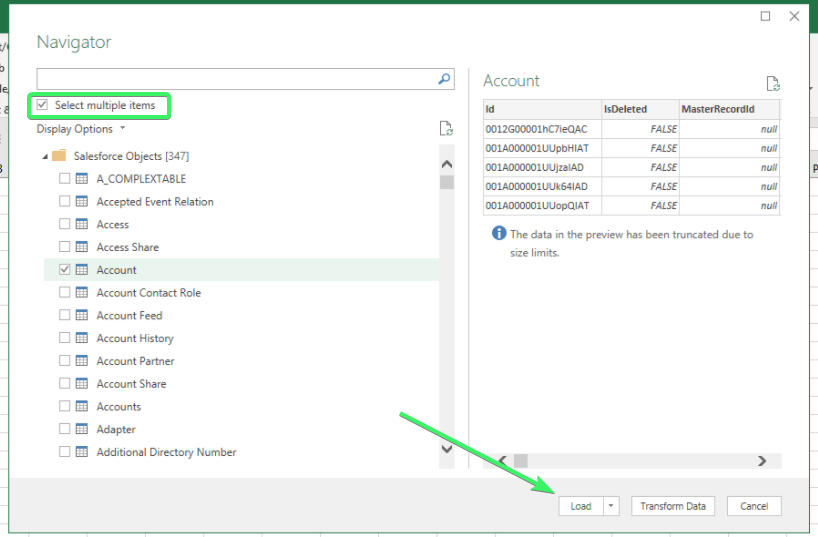Click table icon beside Account Feed

tap(82, 315)
